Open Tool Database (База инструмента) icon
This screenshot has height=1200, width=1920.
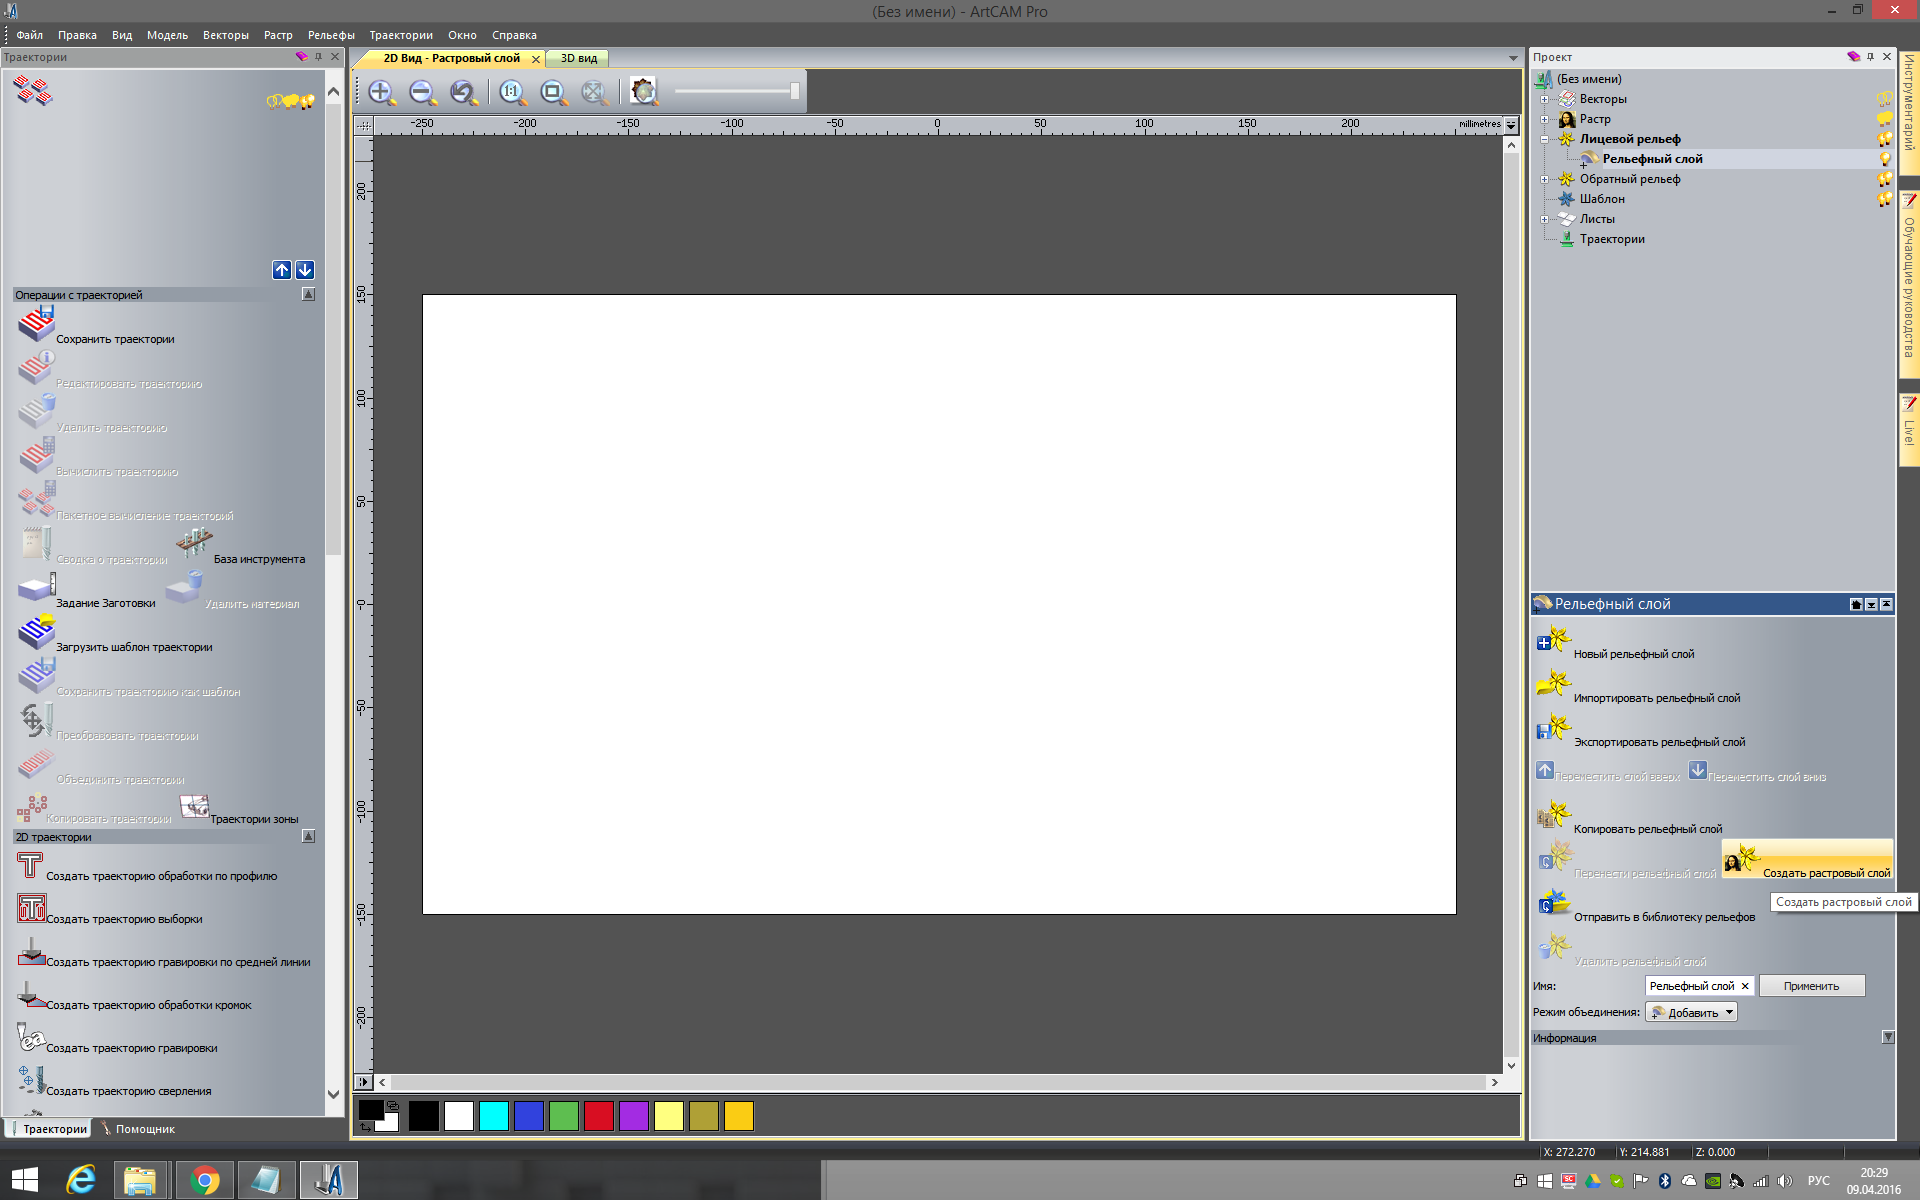click(194, 543)
